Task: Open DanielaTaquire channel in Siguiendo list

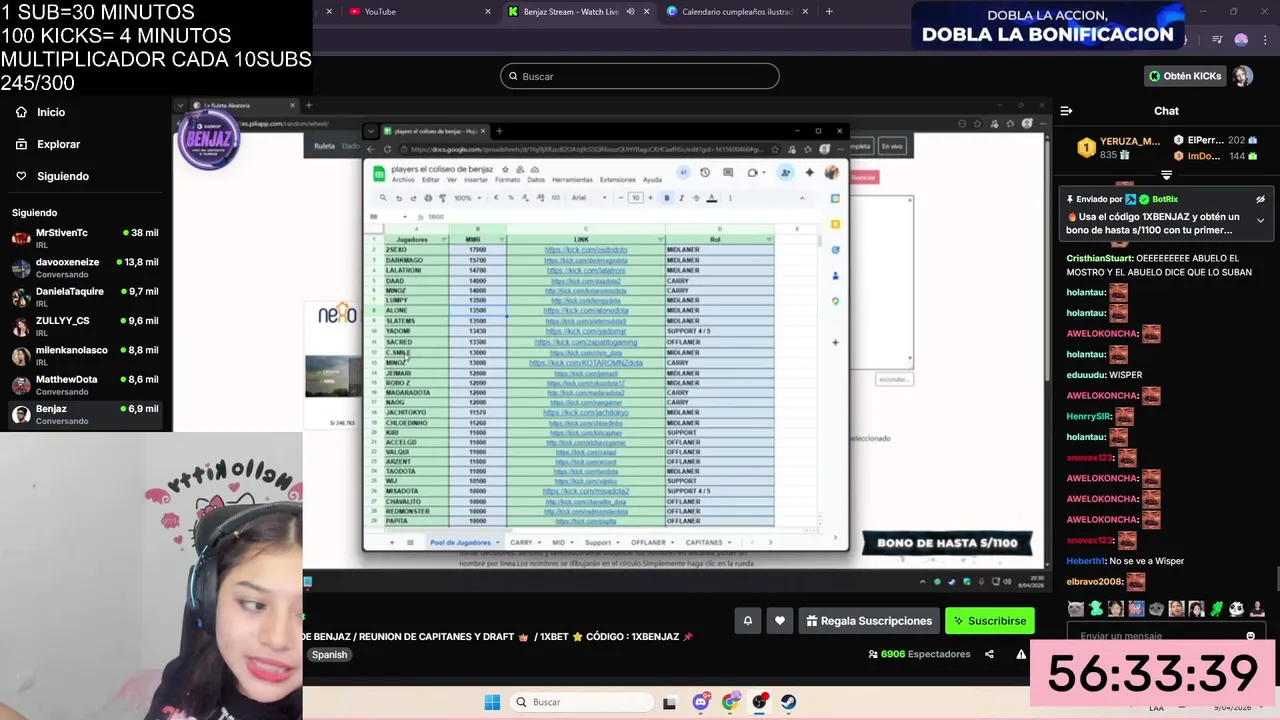Action: [86, 297]
